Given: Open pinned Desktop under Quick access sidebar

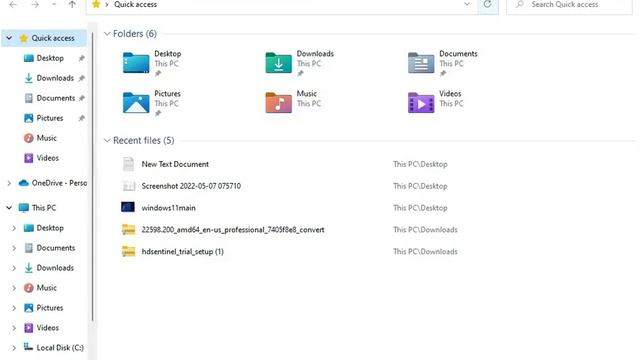Looking at the screenshot, I should pos(50,58).
